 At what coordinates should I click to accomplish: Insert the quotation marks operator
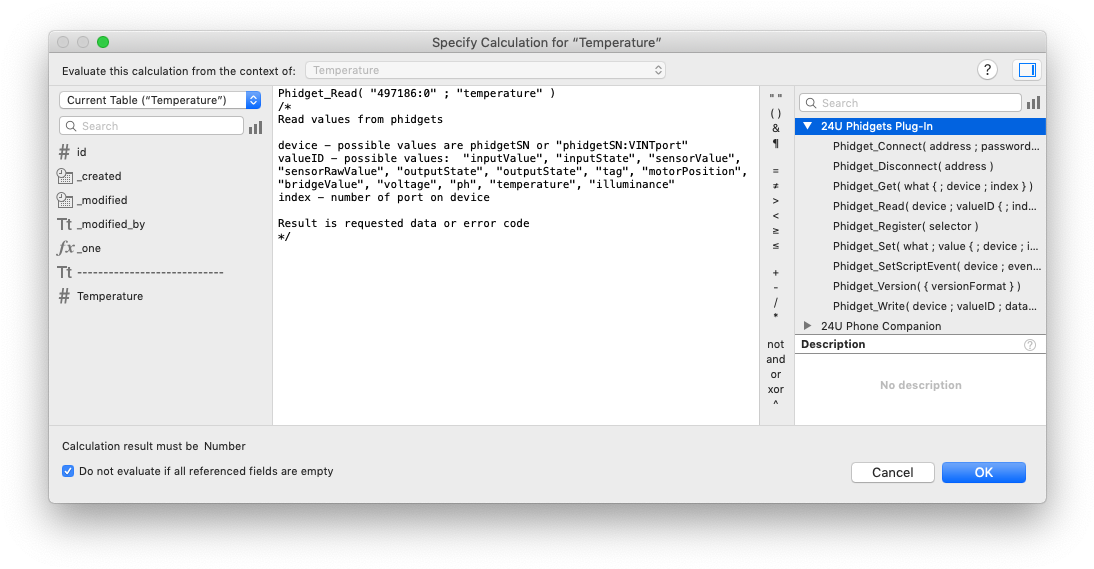pos(776,98)
